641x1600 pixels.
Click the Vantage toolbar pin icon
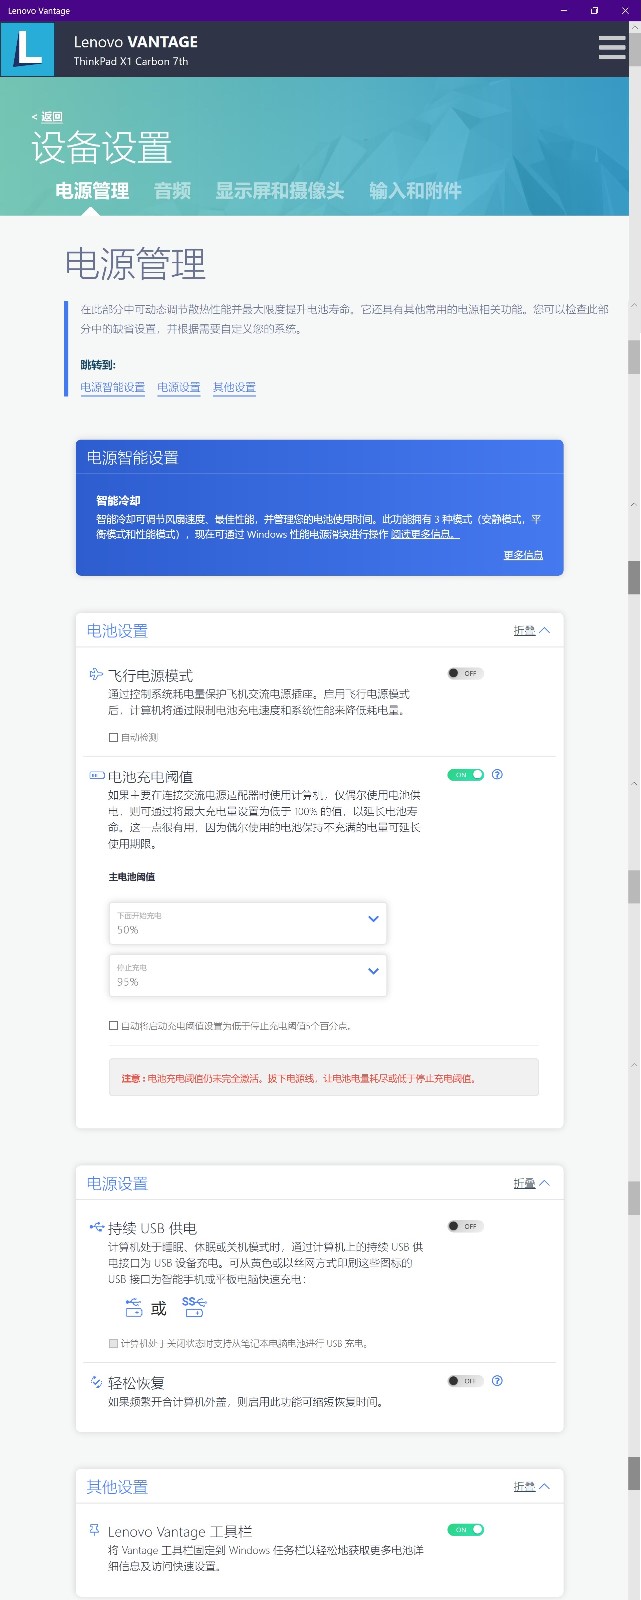95,1530
